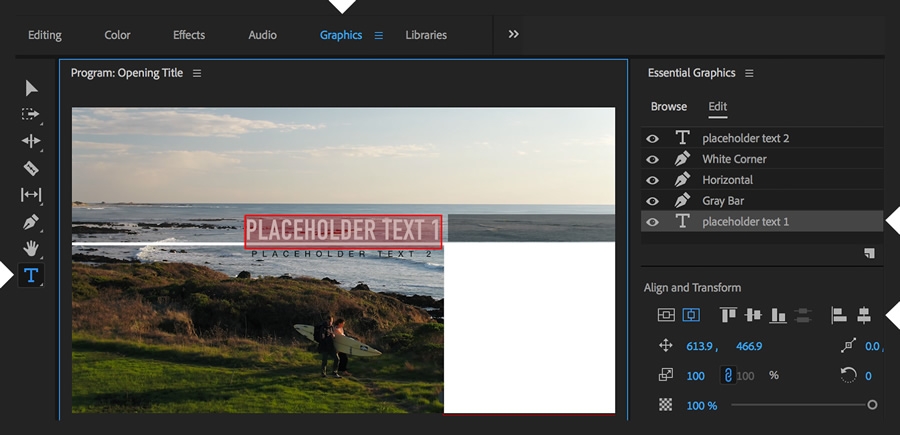Viewport: 900px width, 435px height.
Task: Click the Rotation icon
Action: [x=848, y=375]
